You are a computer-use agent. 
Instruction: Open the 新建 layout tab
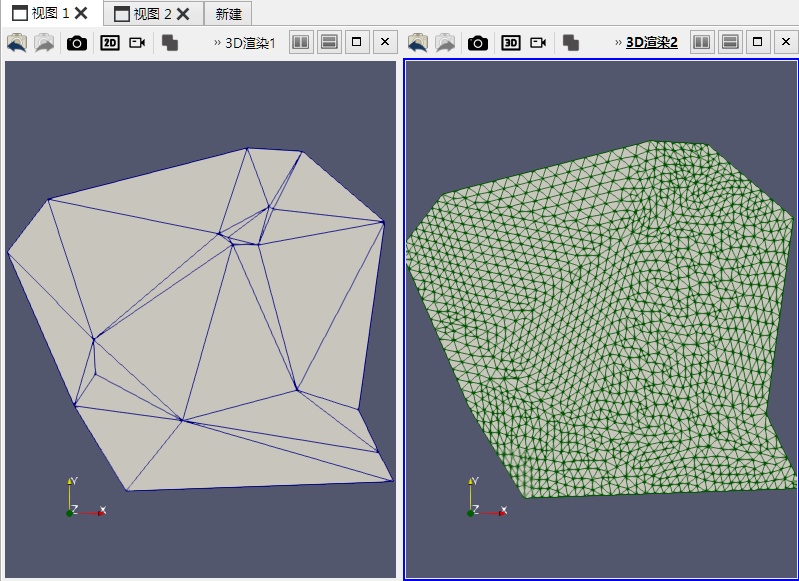tap(228, 14)
